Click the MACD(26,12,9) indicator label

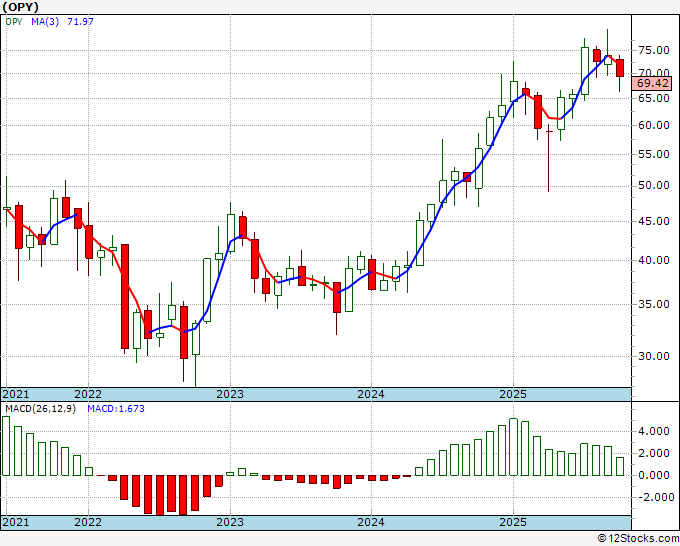tap(40, 409)
